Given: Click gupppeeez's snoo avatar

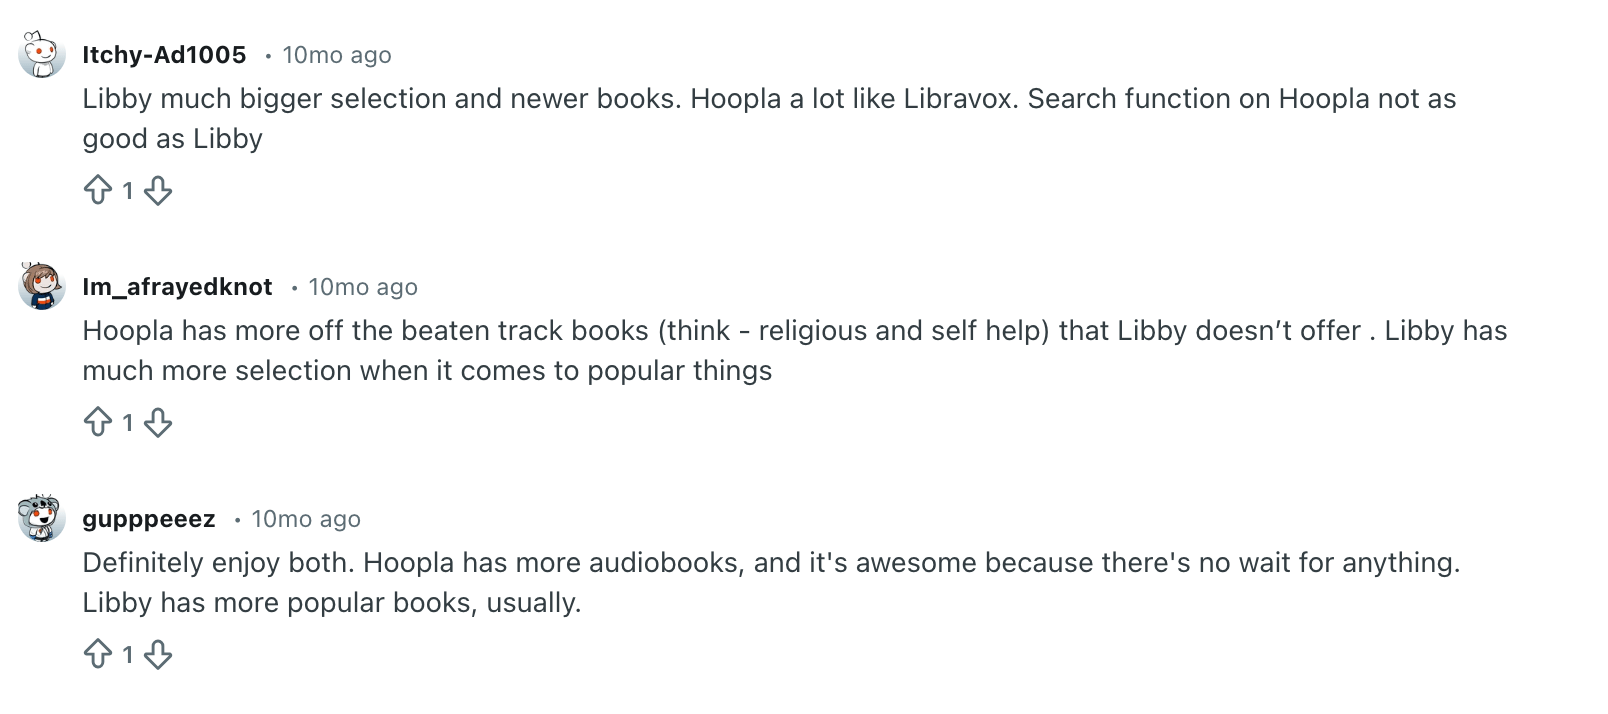Looking at the screenshot, I should tap(41, 519).
